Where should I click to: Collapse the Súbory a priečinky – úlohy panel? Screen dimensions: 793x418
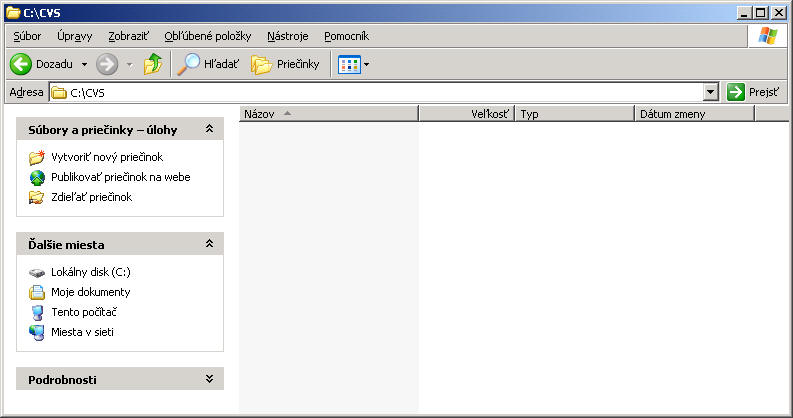[209, 129]
